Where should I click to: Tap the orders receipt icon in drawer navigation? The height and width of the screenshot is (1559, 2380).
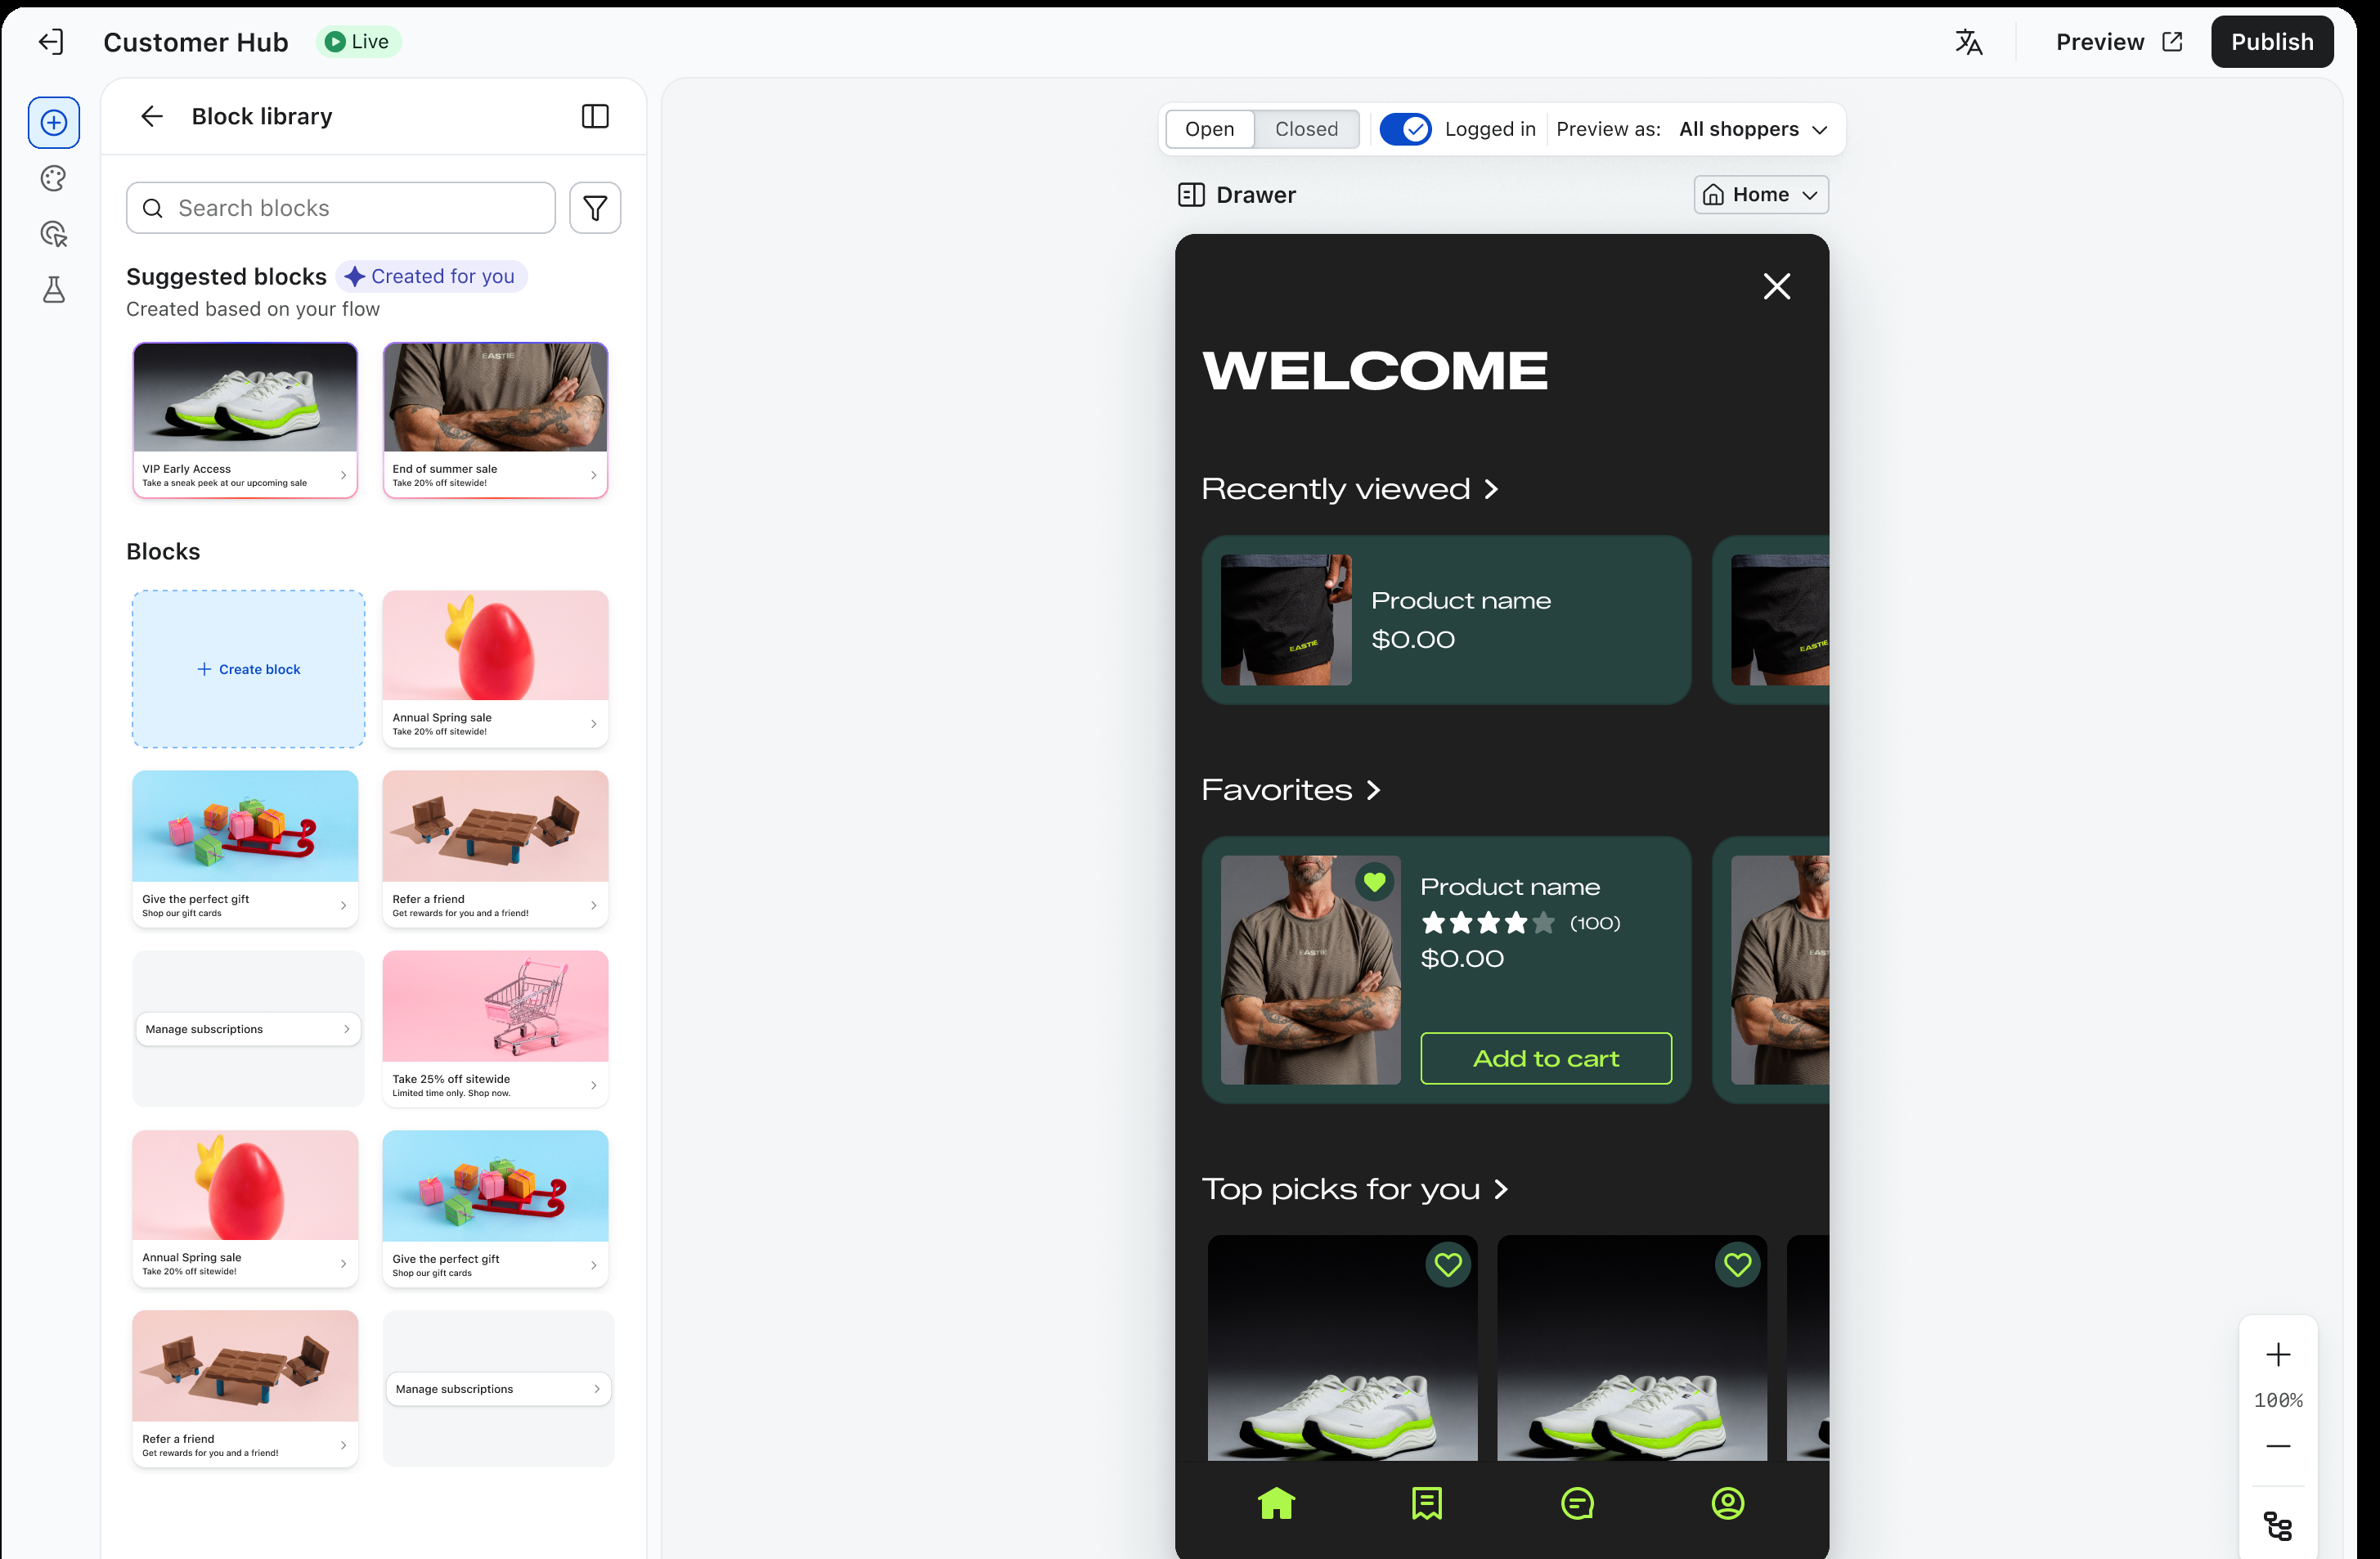click(1427, 1503)
